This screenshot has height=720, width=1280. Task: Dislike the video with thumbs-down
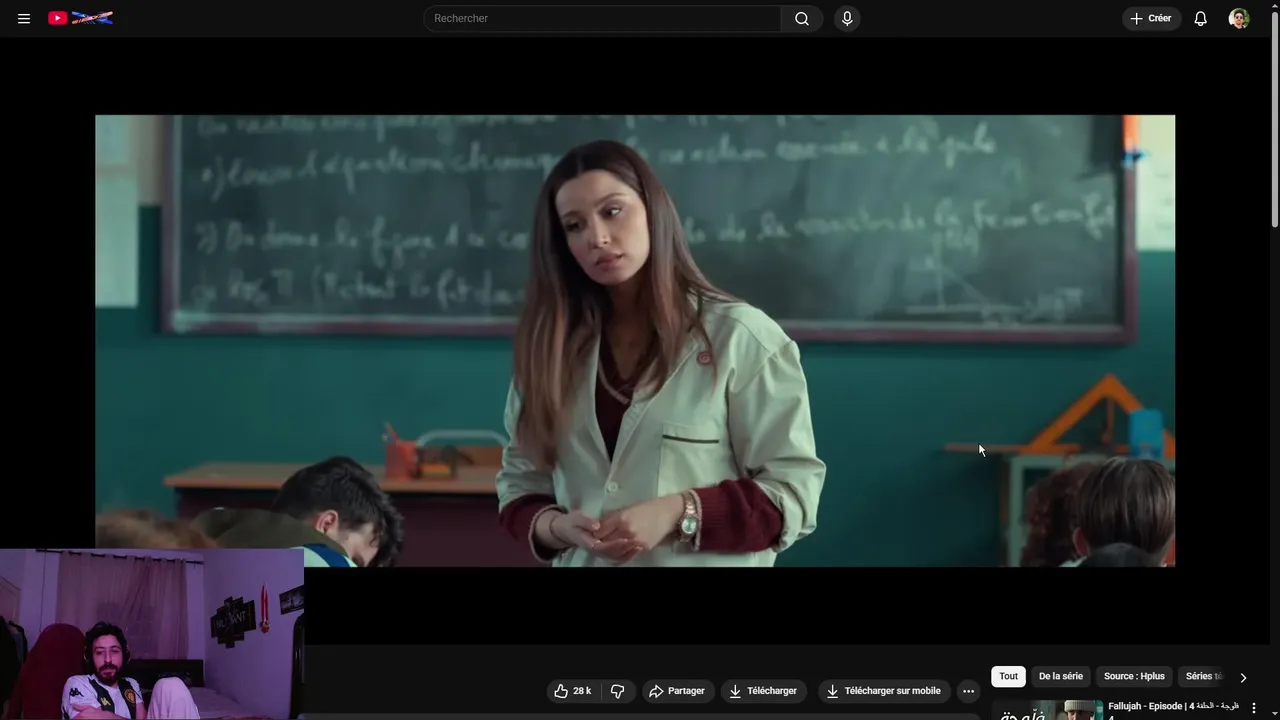pos(617,691)
